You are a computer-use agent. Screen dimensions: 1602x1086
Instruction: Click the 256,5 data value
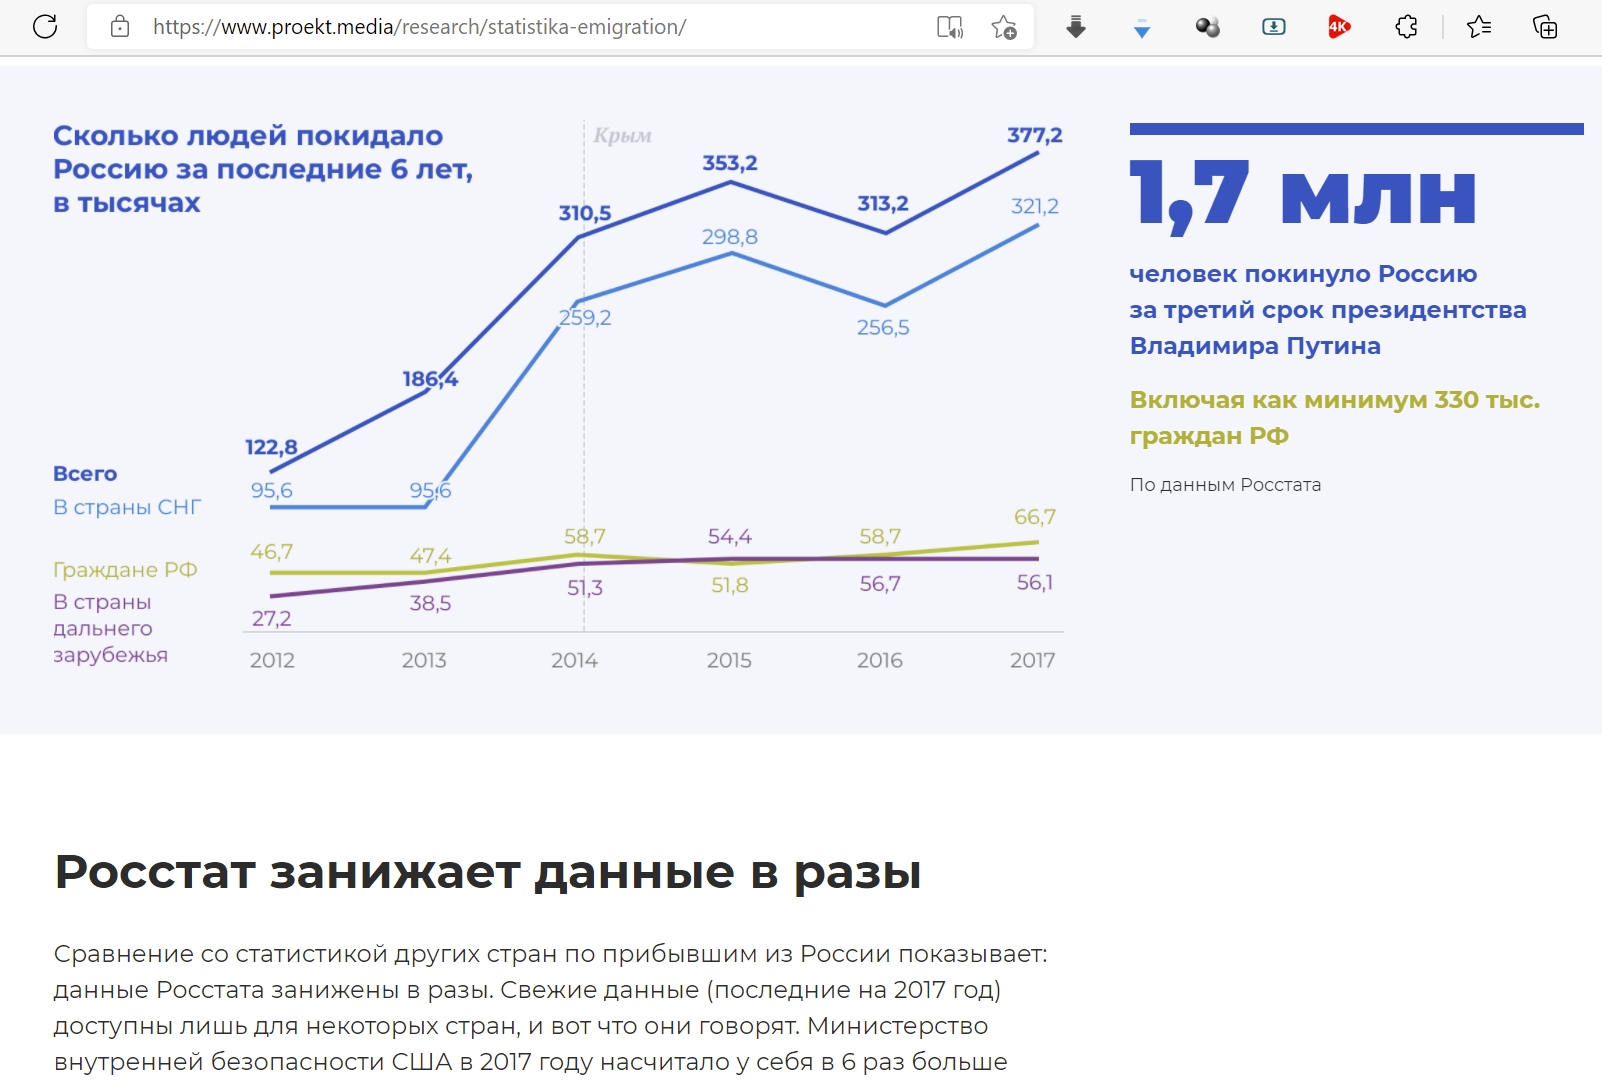883,328
